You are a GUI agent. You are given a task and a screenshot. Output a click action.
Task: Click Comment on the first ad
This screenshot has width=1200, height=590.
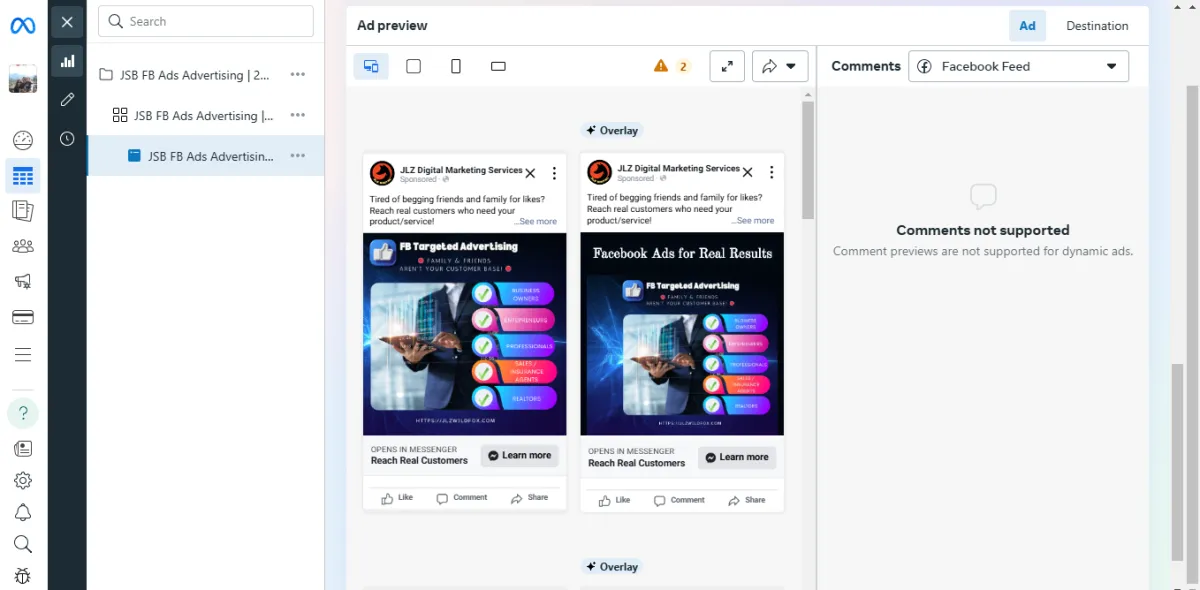(x=462, y=497)
